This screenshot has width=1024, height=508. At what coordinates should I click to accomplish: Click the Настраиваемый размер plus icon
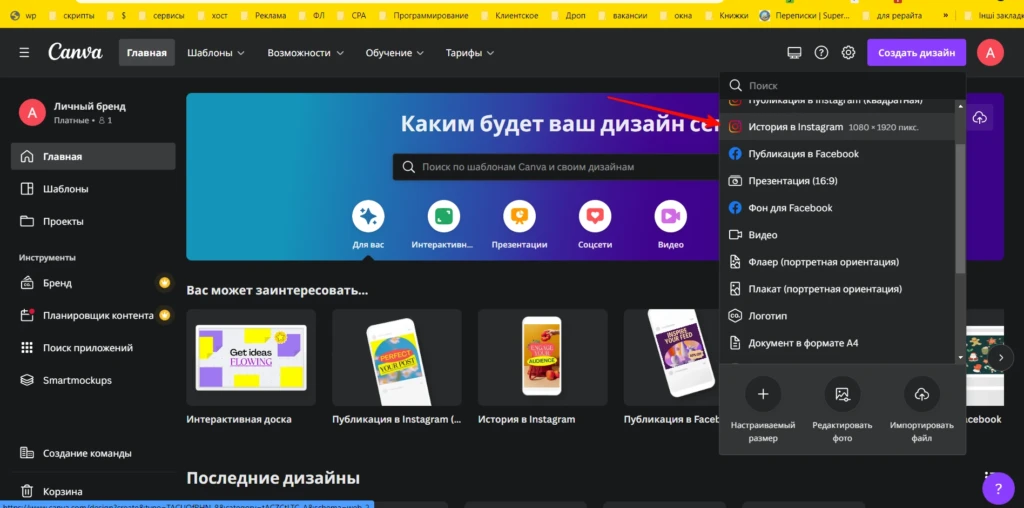pos(763,394)
